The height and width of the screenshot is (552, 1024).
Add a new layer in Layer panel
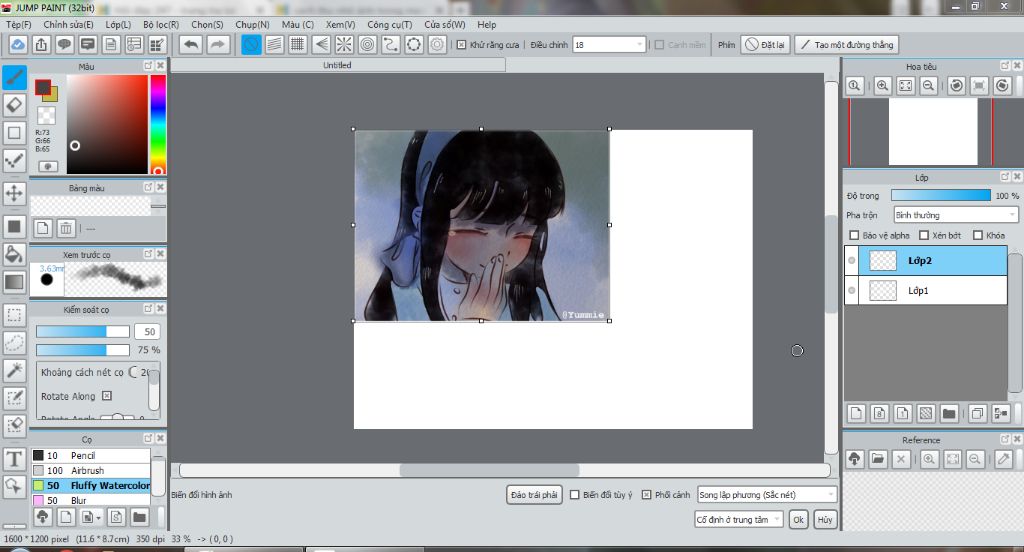[x=856, y=413]
